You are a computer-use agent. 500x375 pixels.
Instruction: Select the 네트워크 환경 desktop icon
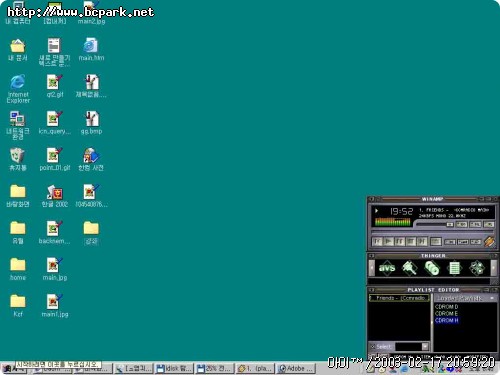pos(18,125)
